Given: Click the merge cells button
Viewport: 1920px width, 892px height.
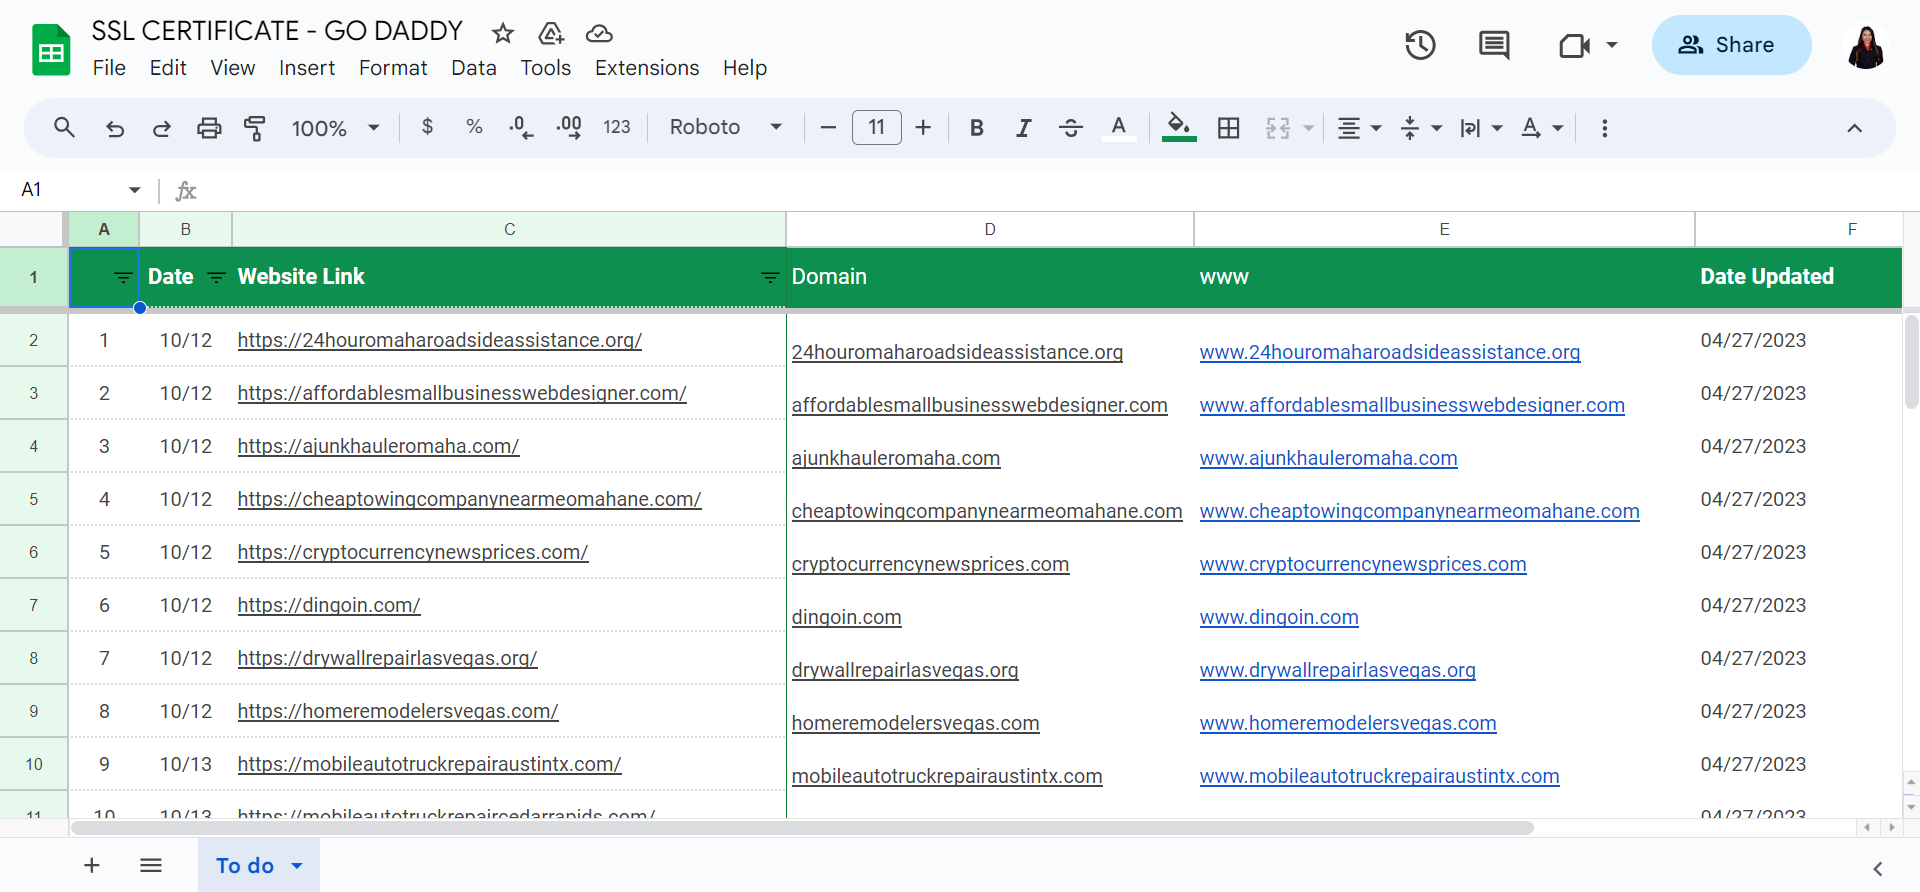Looking at the screenshot, I should pos(1278,128).
